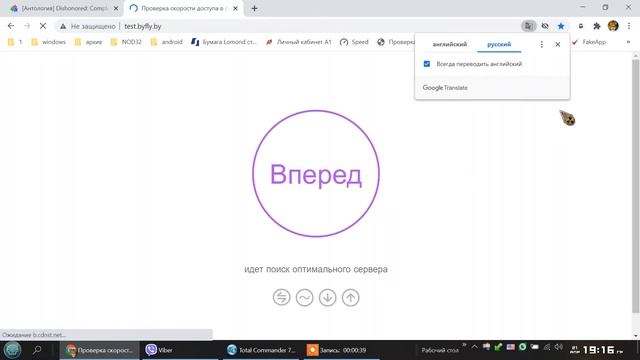The image size is (640, 360).
Task: Click the 'Не защищено' security warning
Action: (x=87, y=26)
